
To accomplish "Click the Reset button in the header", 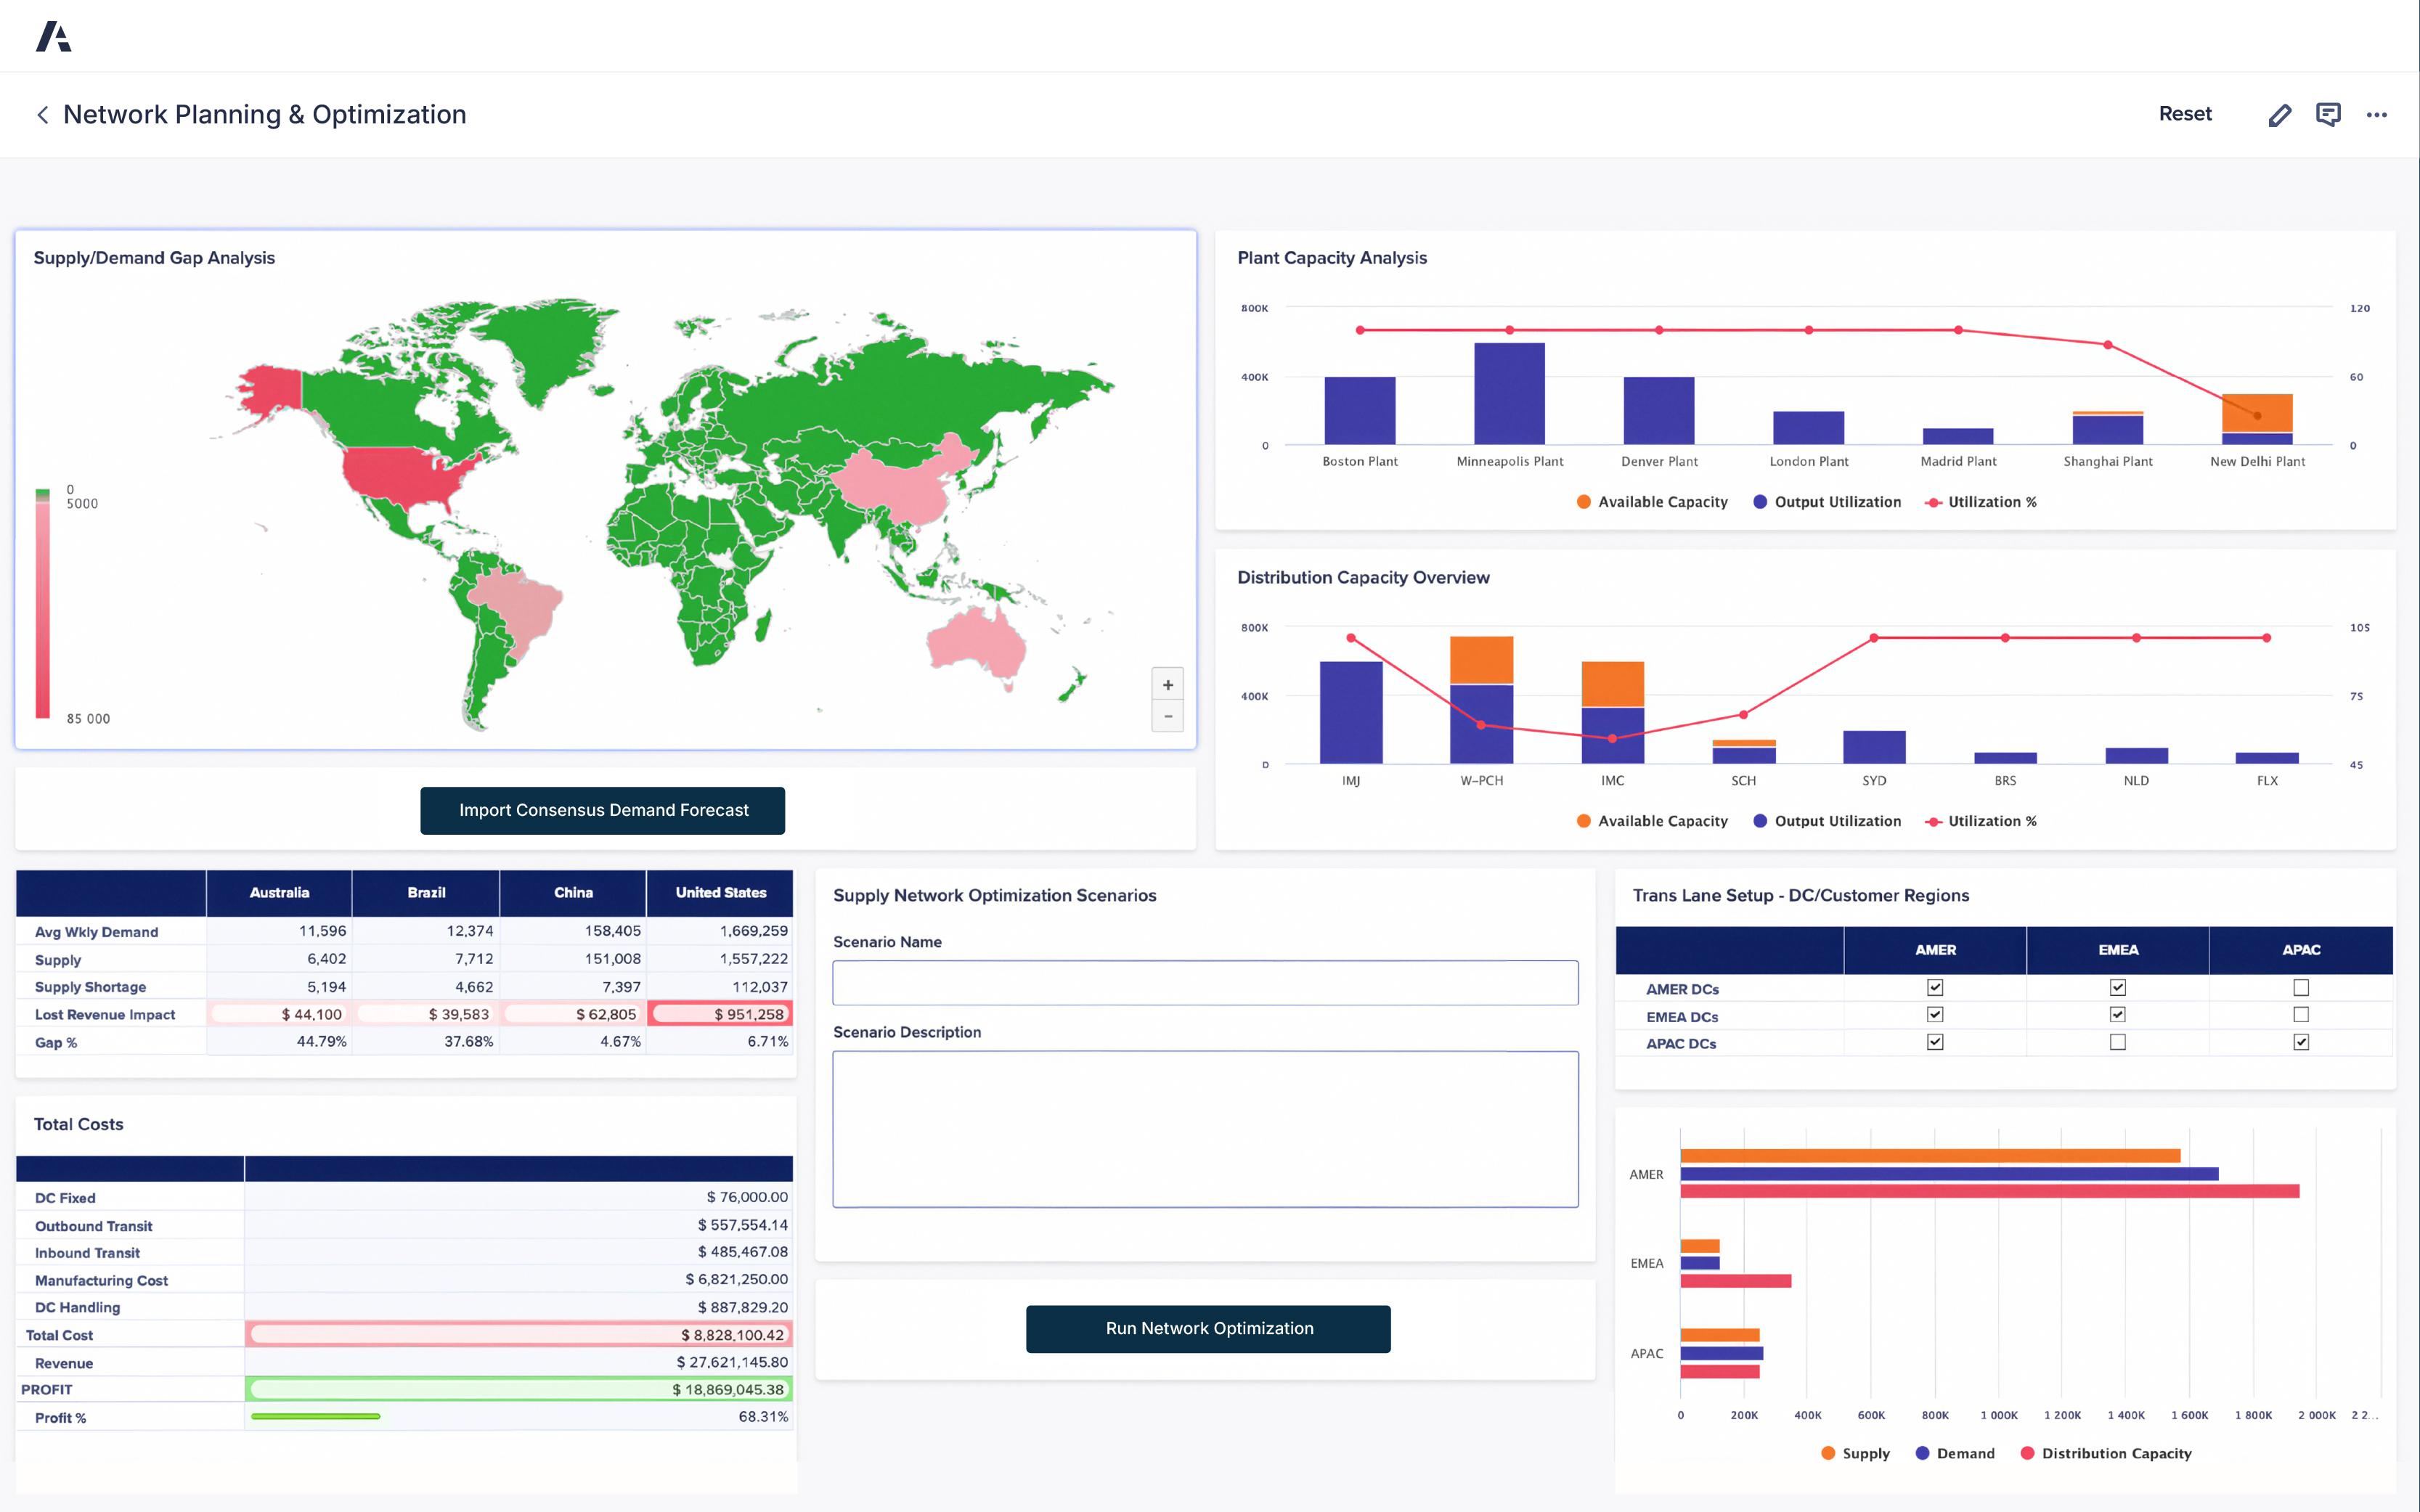I will [x=2186, y=114].
